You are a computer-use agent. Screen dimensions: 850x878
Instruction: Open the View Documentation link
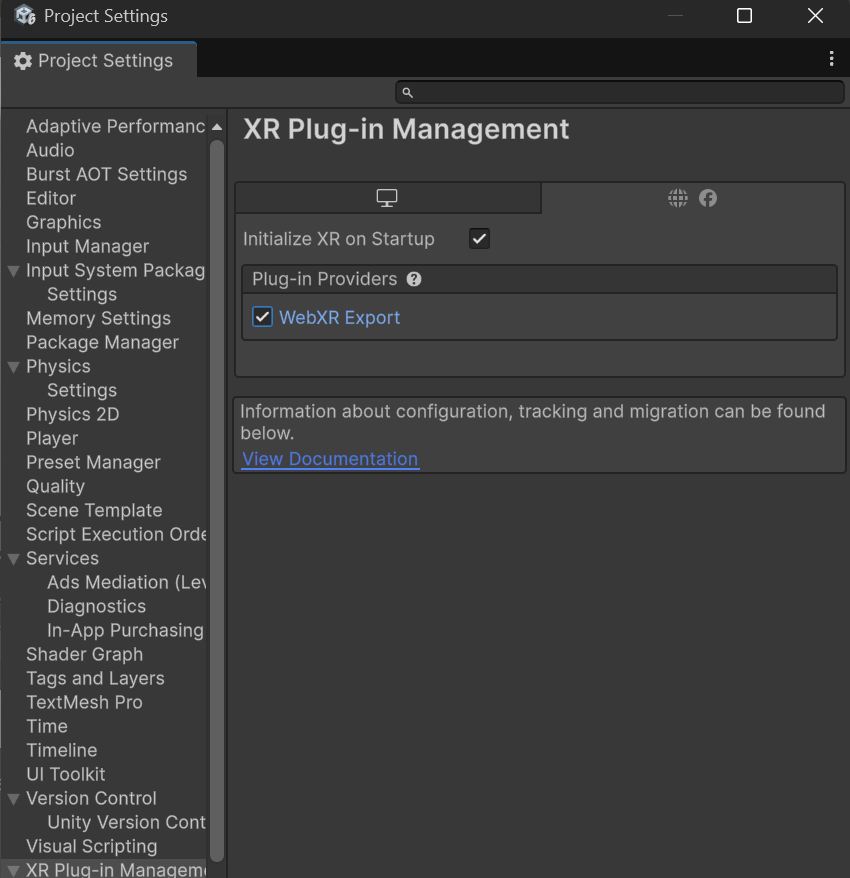click(x=330, y=459)
